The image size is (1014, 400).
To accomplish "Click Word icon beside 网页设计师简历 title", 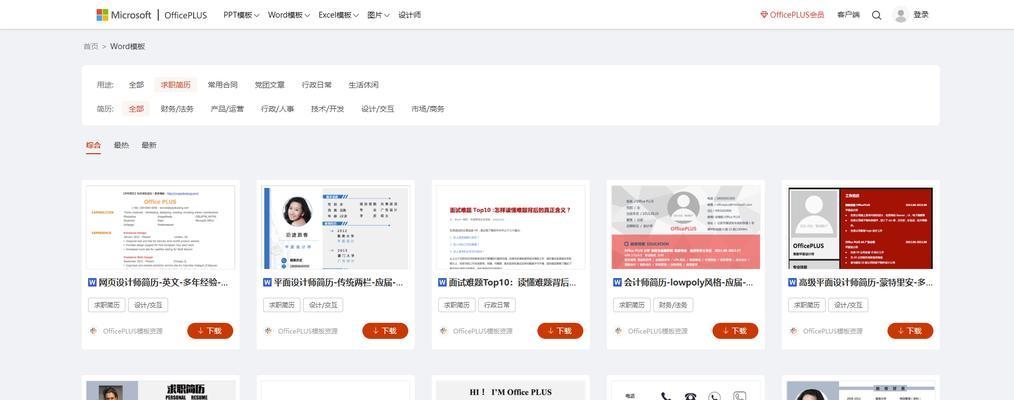I will click(x=91, y=282).
